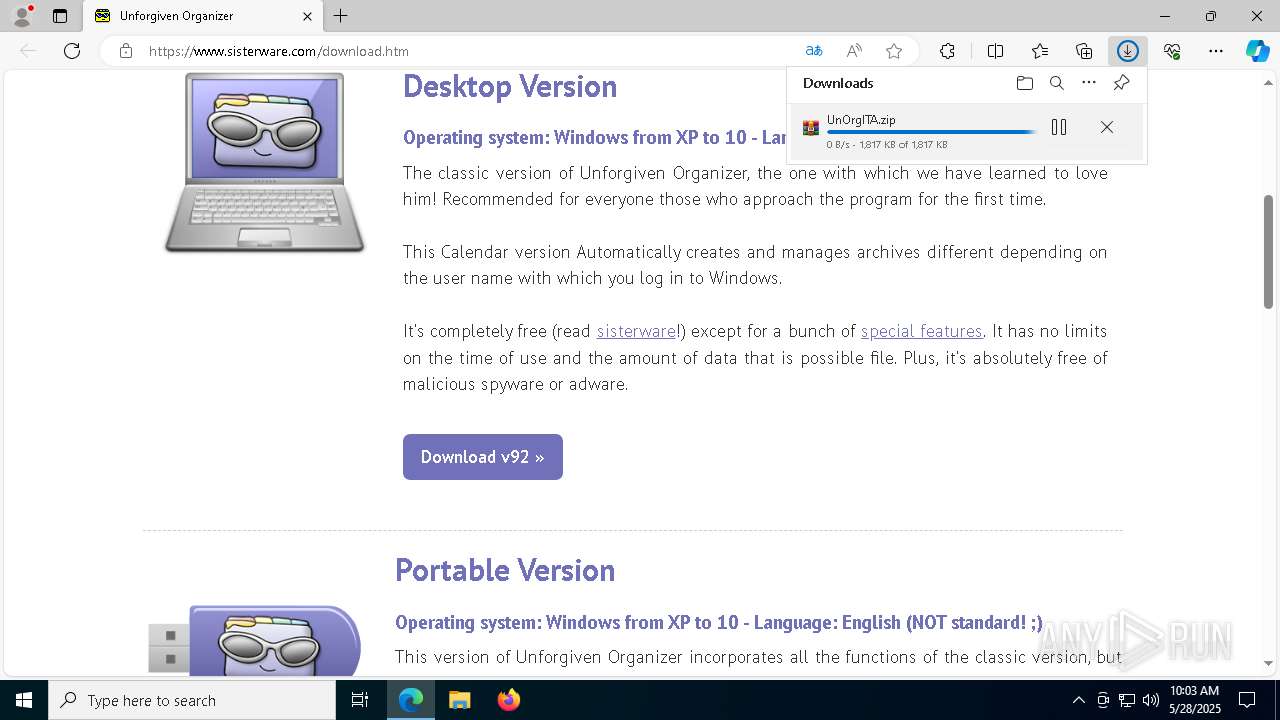The image size is (1280, 720).
Task: Open volume control in system tray
Action: click(1151, 700)
